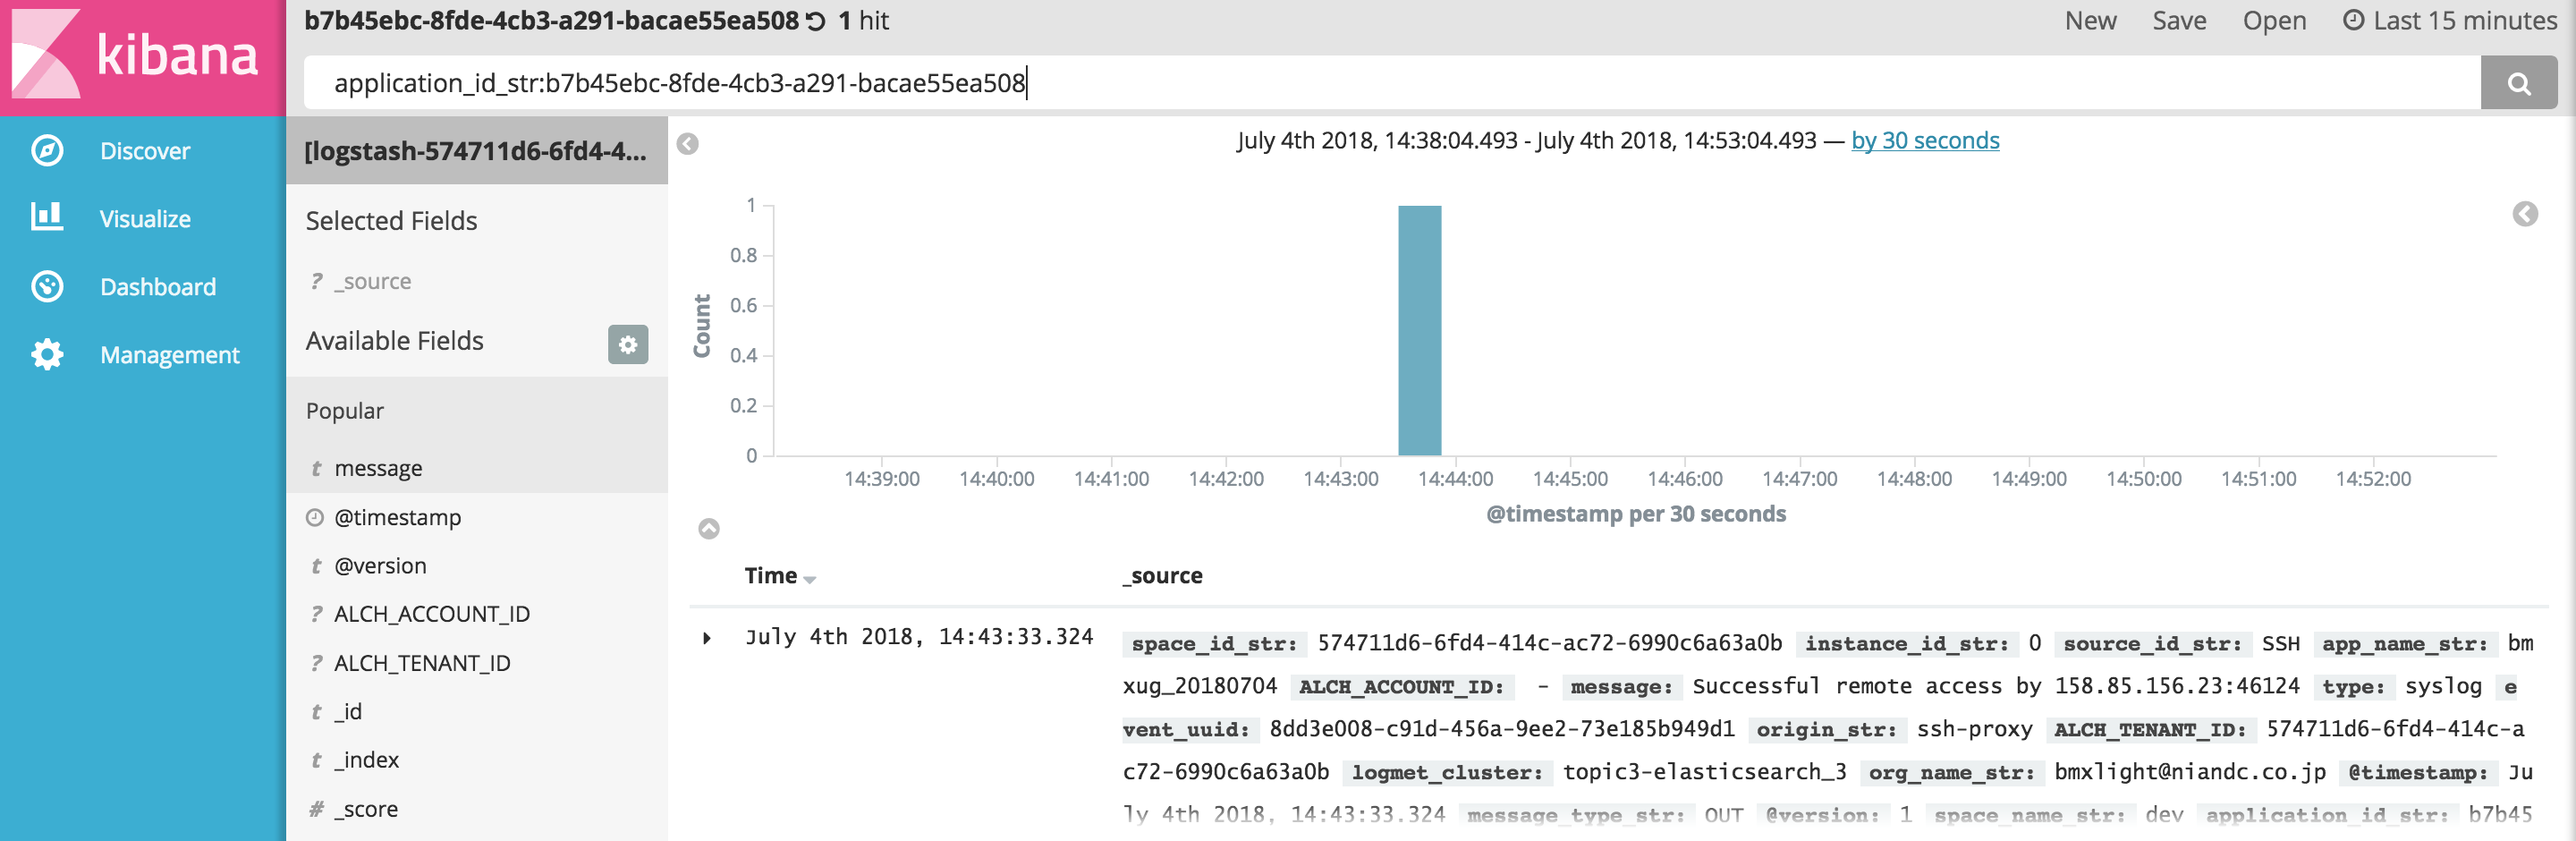Click clock icon beside Last 15 minutes

click(2353, 20)
